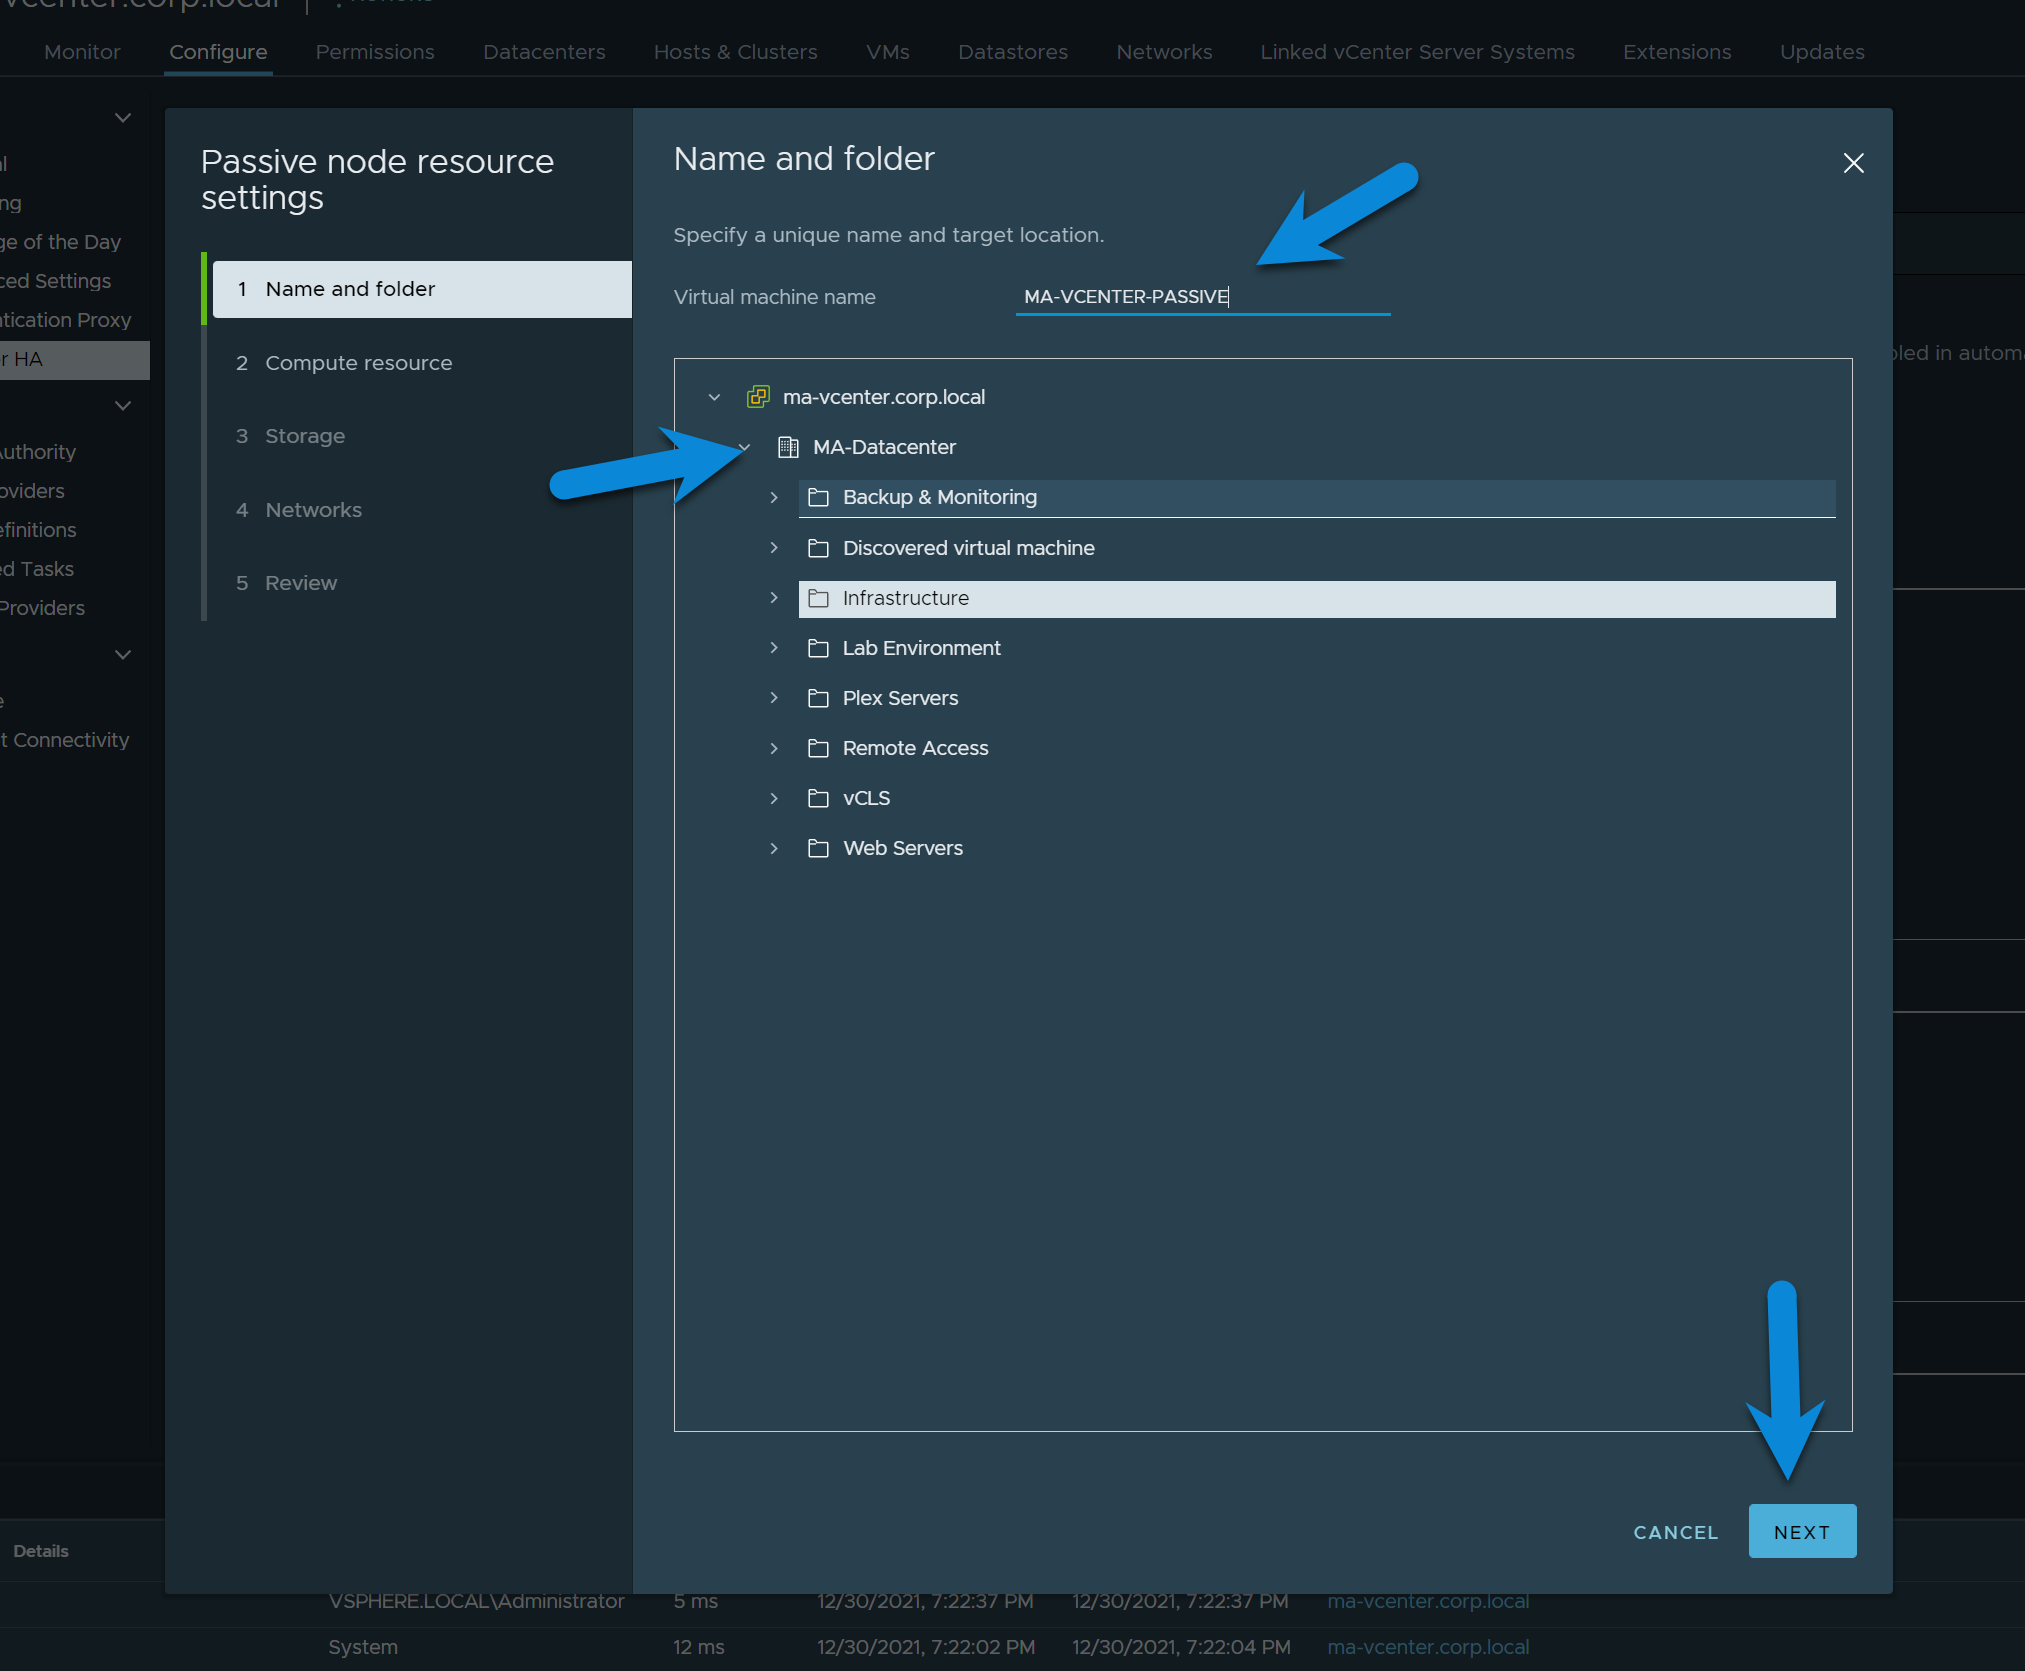Click the CANCEL button
The height and width of the screenshot is (1671, 2025).
click(1676, 1532)
